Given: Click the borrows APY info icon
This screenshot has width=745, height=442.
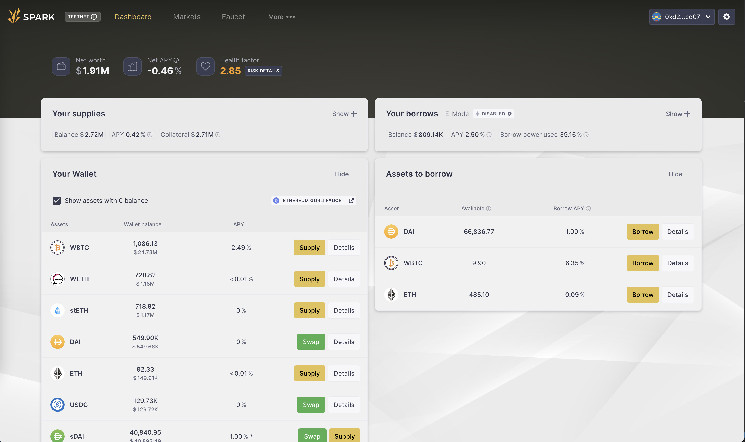Looking at the screenshot, I should [x=489, y=135].
